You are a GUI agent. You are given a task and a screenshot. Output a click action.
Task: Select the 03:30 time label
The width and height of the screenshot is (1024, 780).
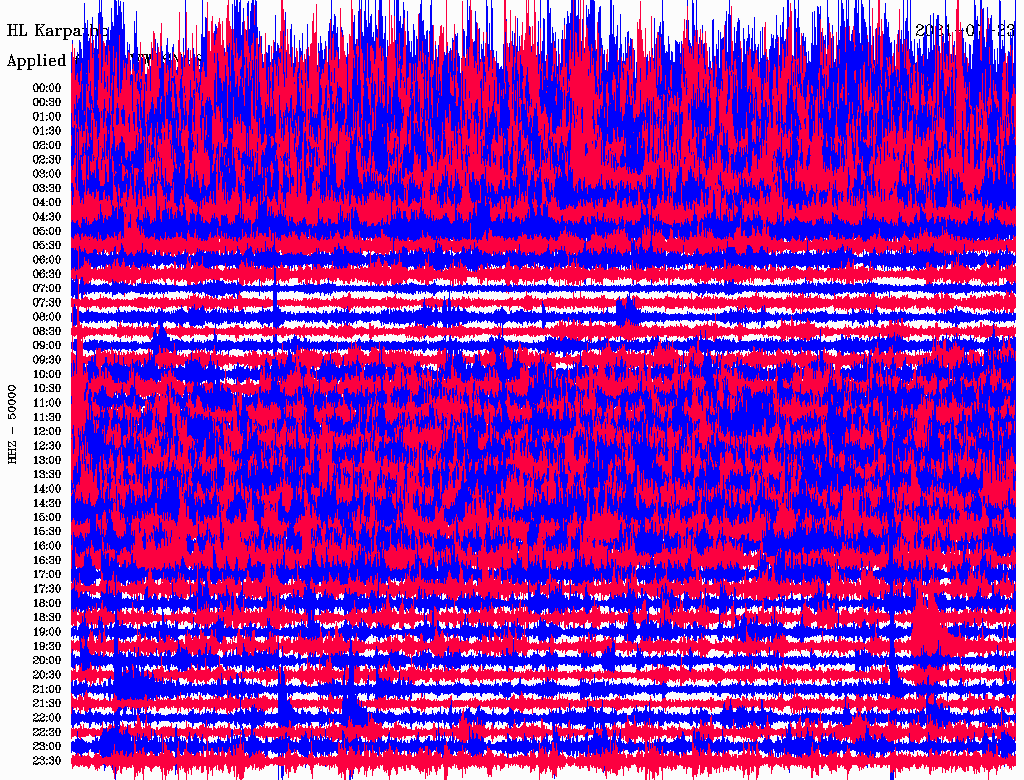pos(47,189)
